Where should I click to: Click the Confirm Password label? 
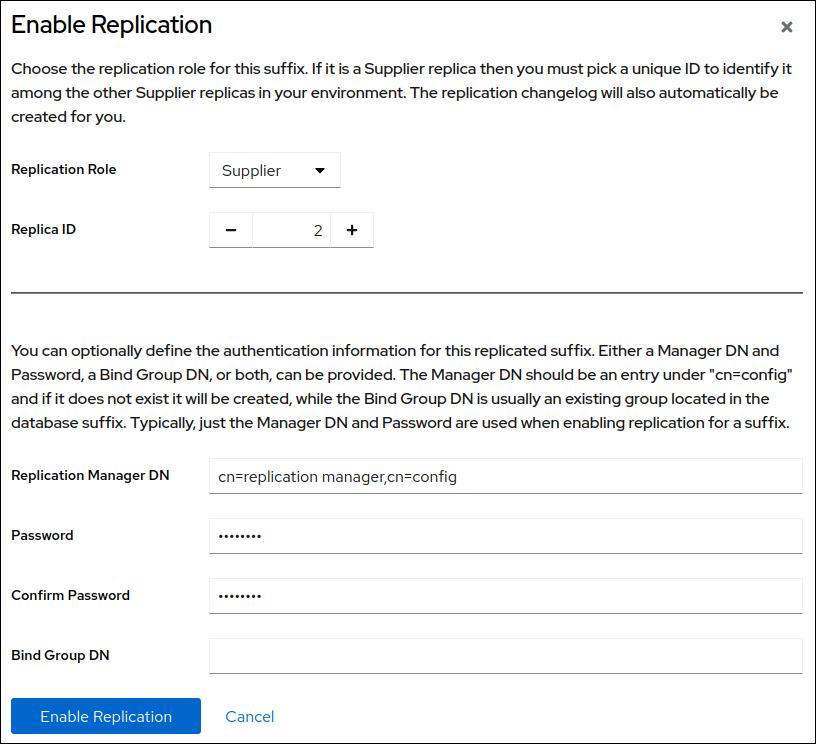[70, 595]
